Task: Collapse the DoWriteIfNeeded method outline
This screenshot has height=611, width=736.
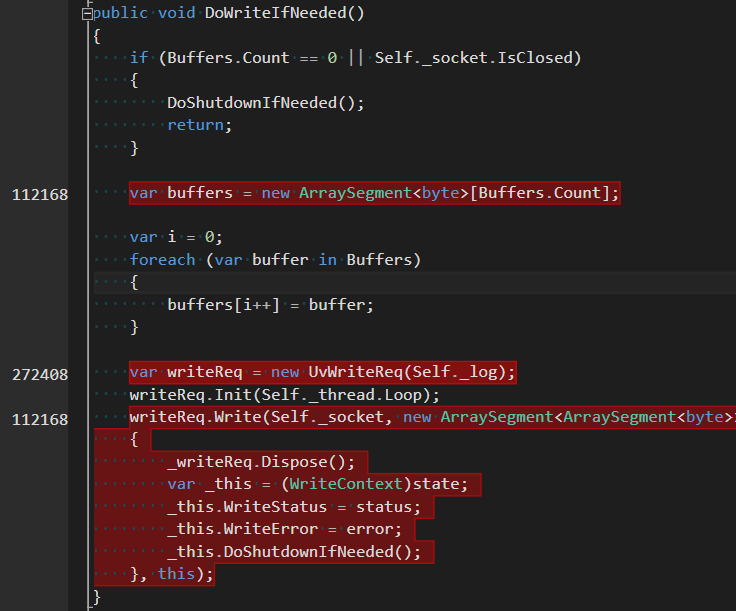Action: tap(87, 15)
